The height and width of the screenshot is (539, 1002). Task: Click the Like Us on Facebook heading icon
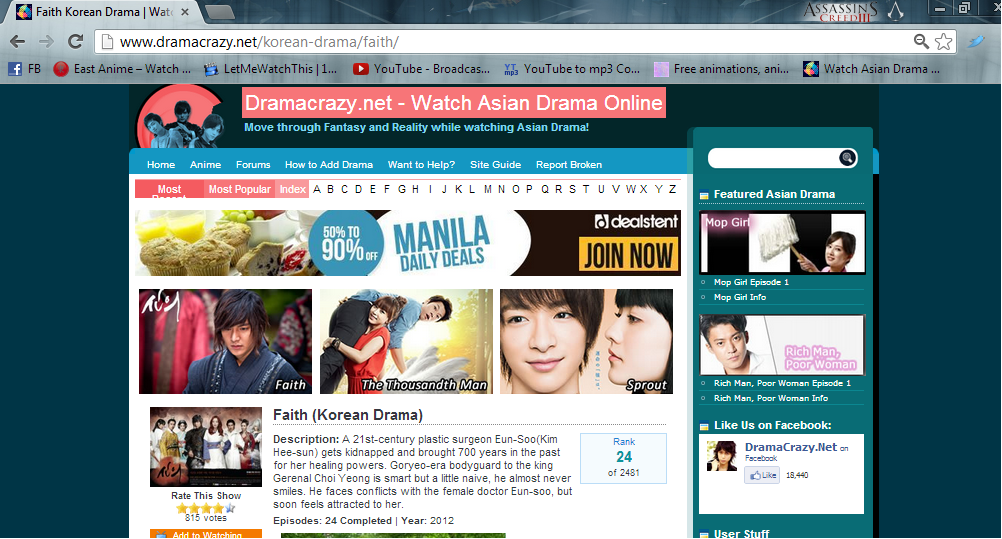click(704, 426)
